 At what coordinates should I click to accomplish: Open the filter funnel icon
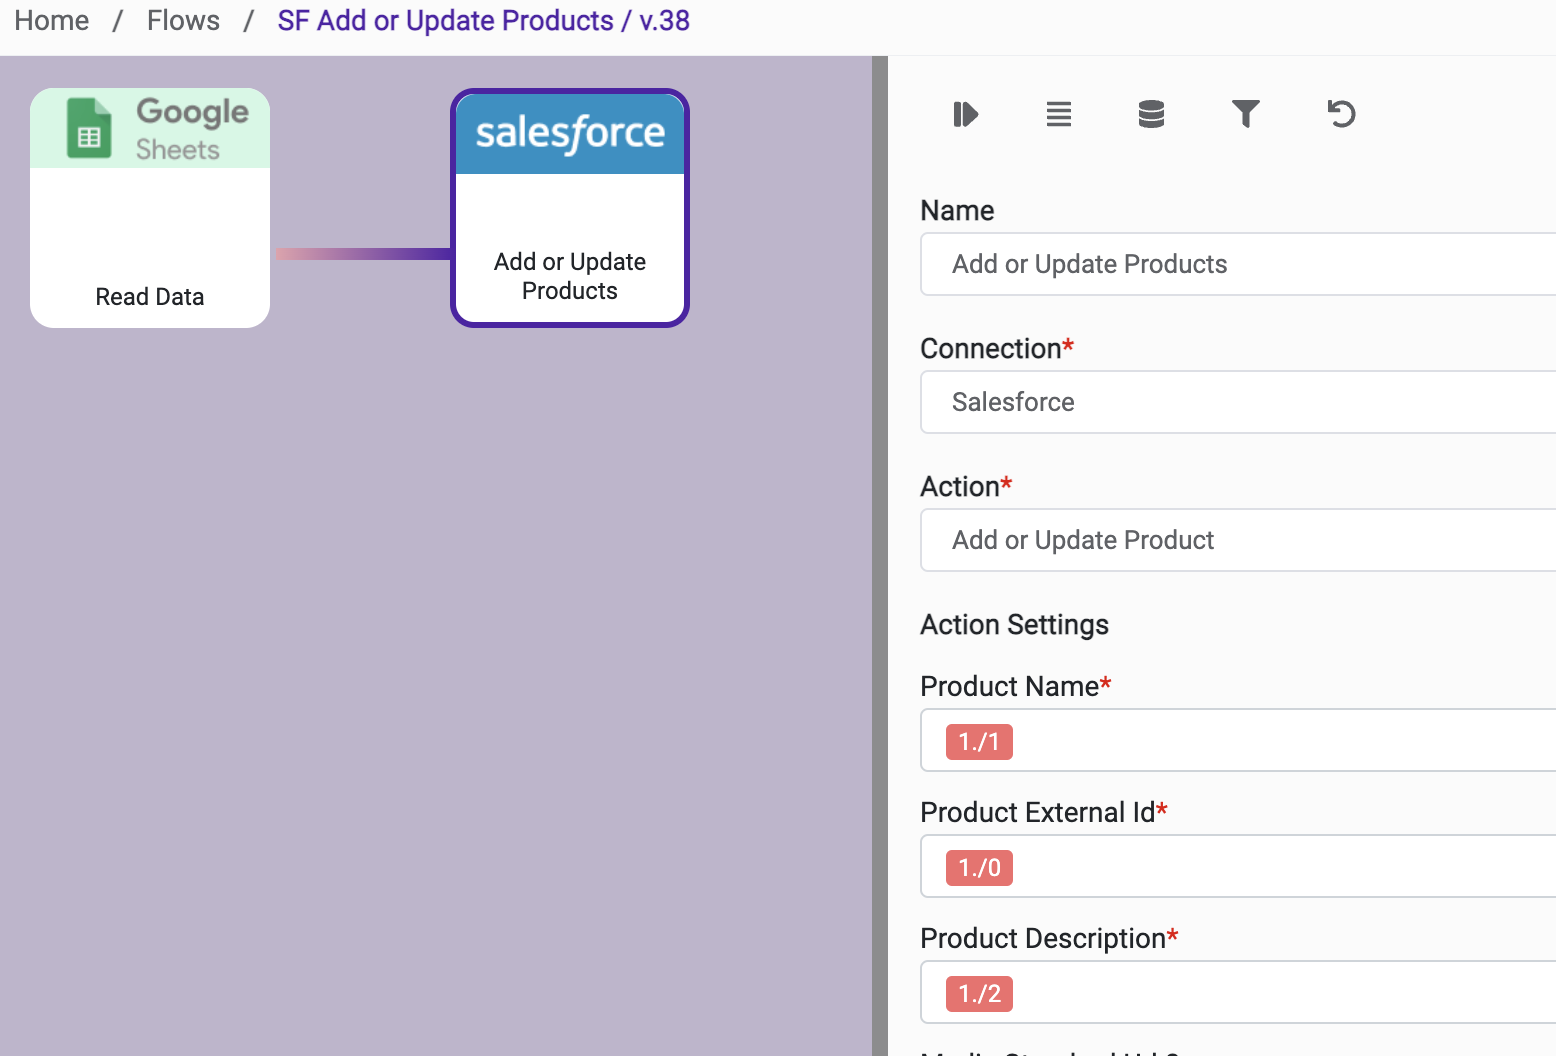click(x=1245, y=114)
